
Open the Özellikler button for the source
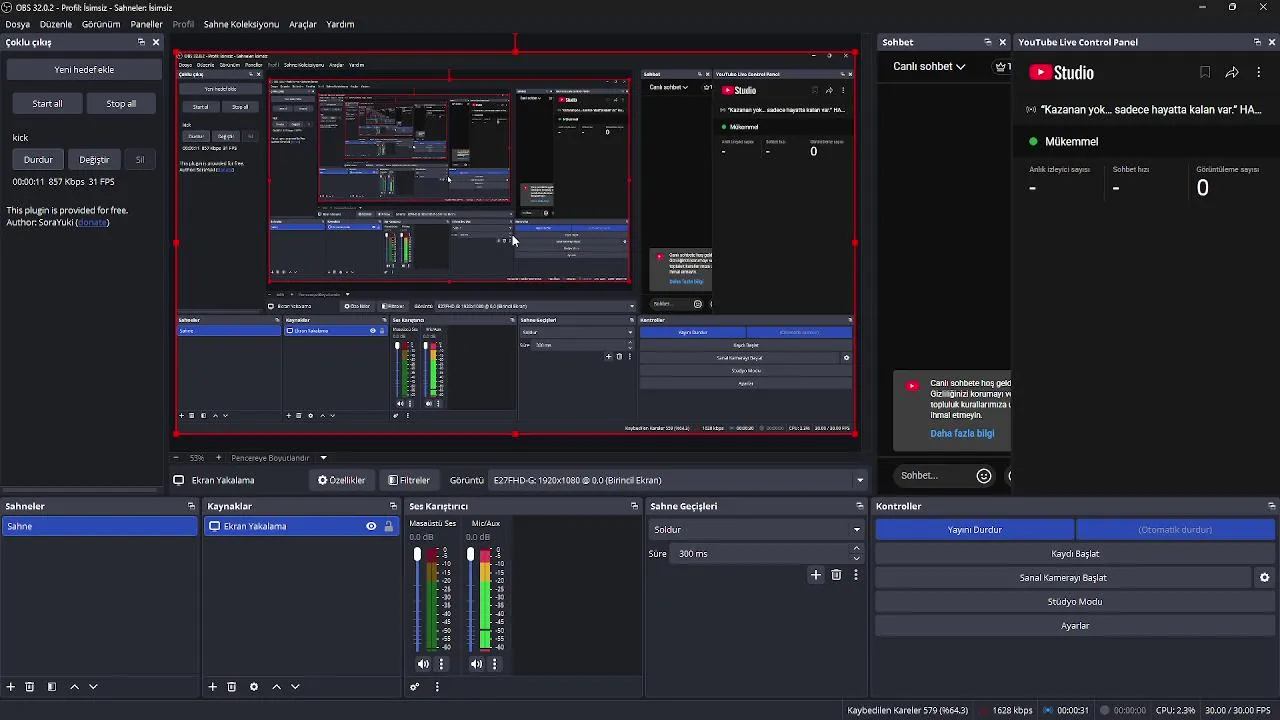(x=342, y=480)
